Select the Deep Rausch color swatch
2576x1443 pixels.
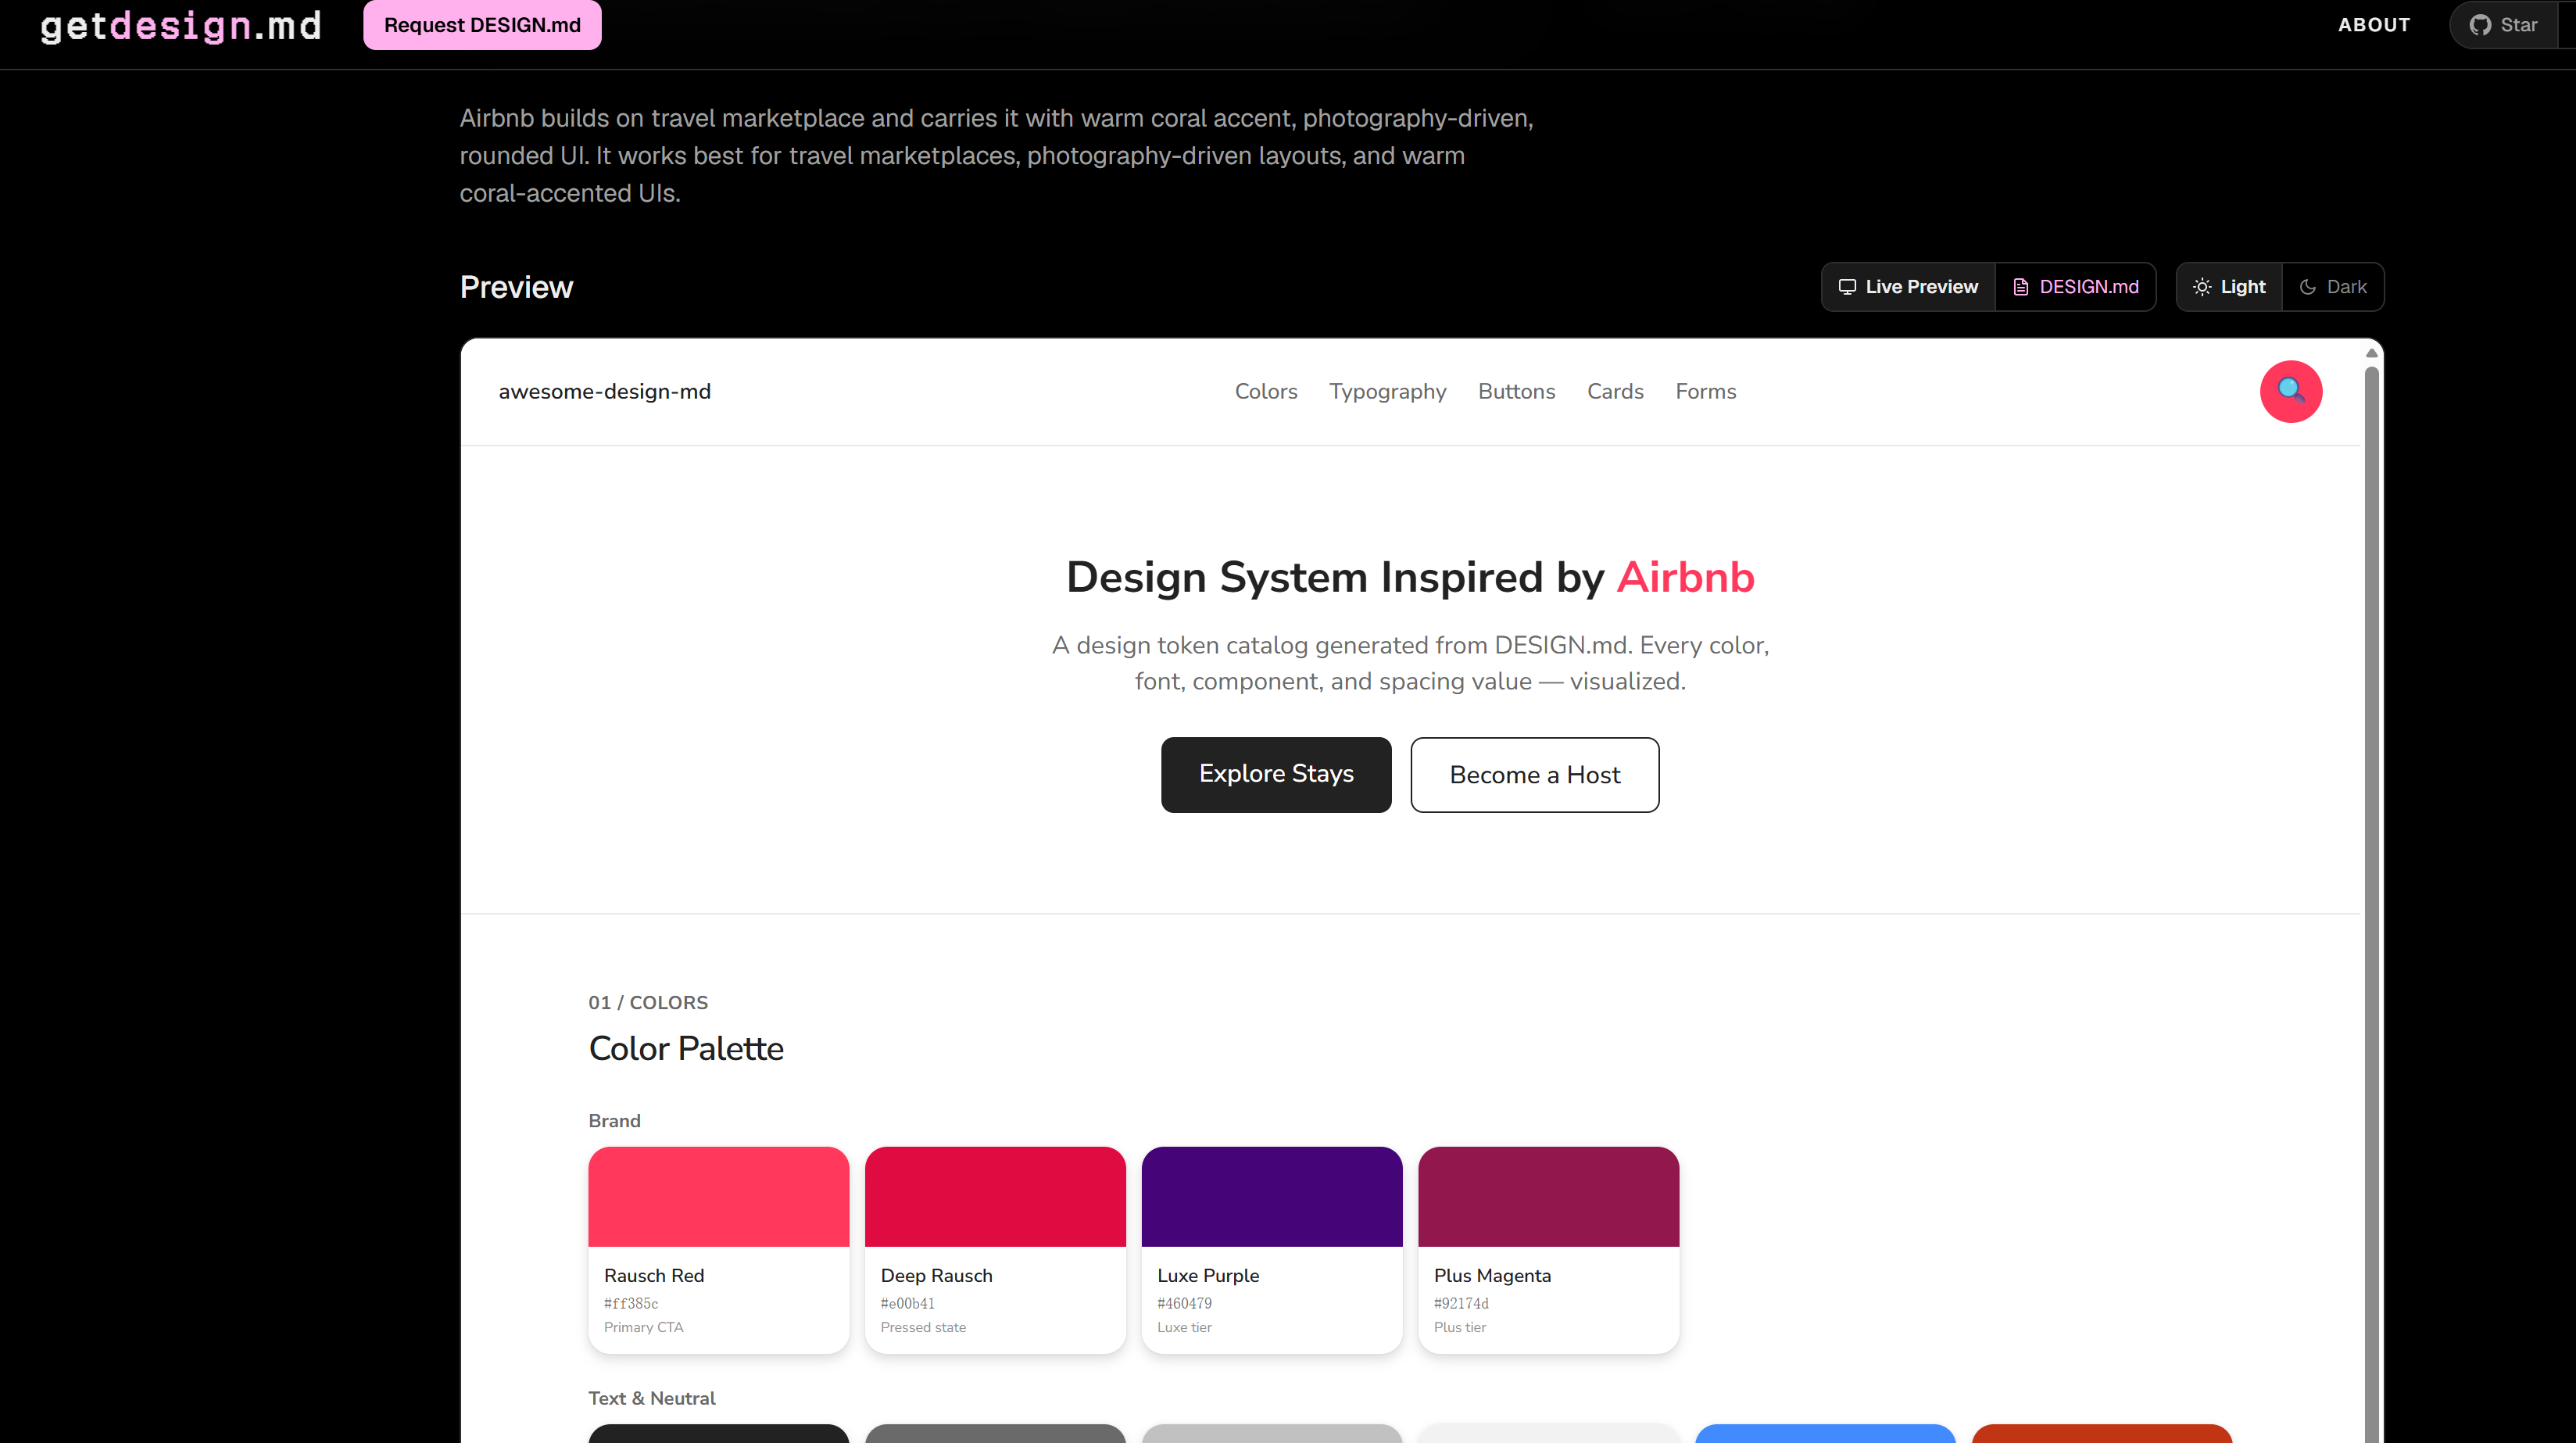point(995,1250)
